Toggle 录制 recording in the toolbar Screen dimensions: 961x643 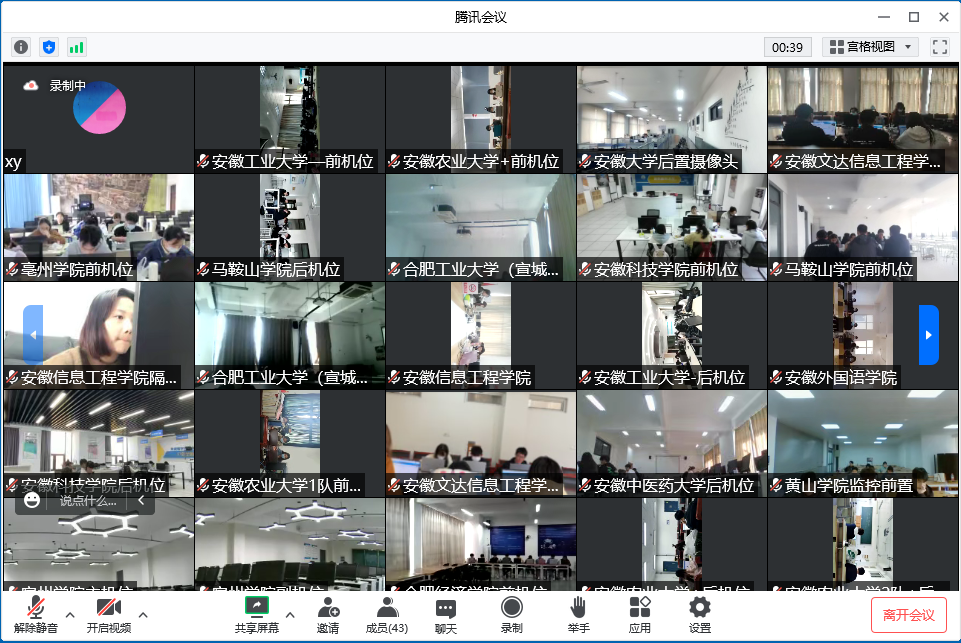click(x=512, y=615)
